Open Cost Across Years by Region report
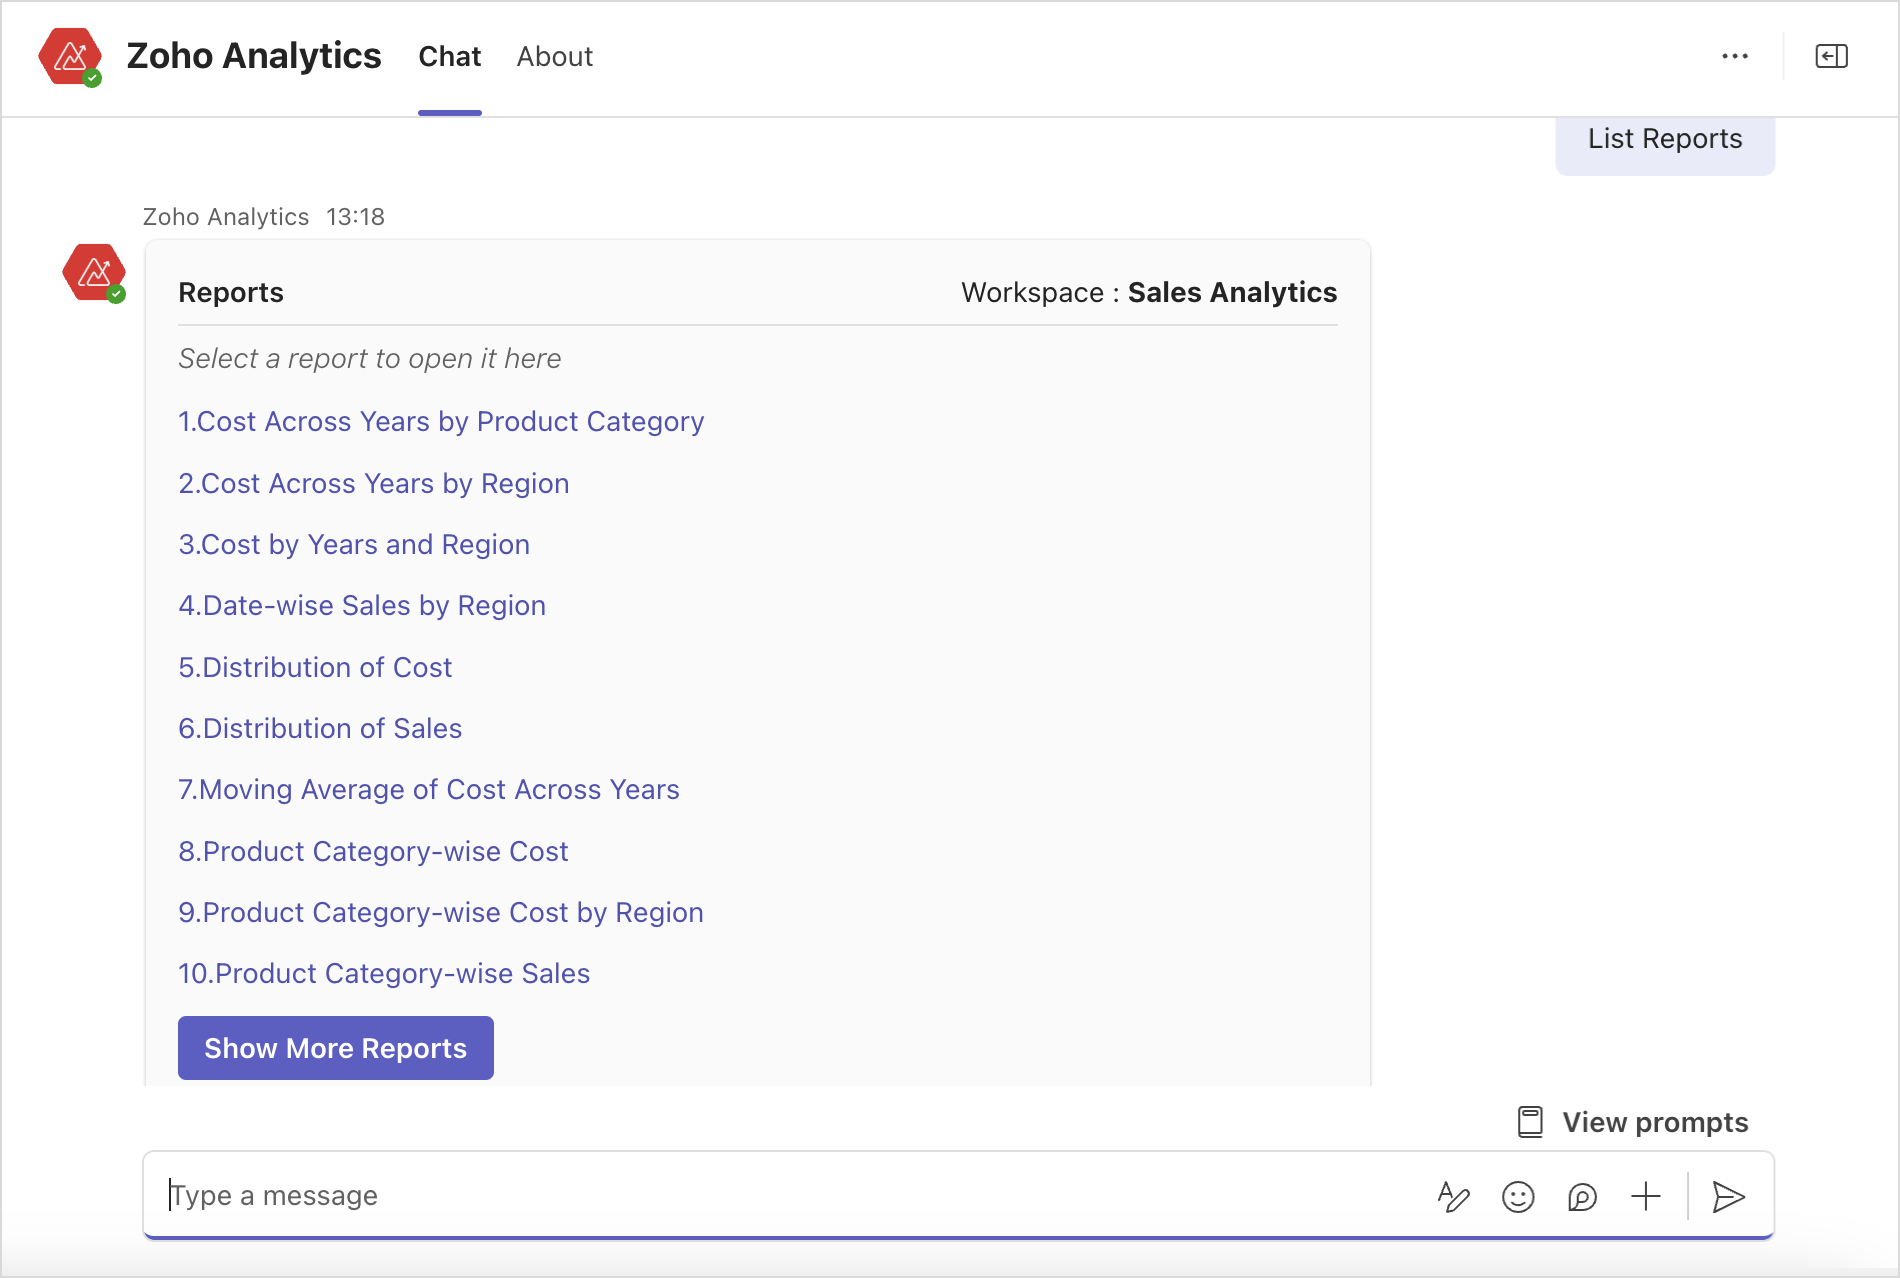The height and width of the screenshot is (1278, 1900). tap(374, 484)
